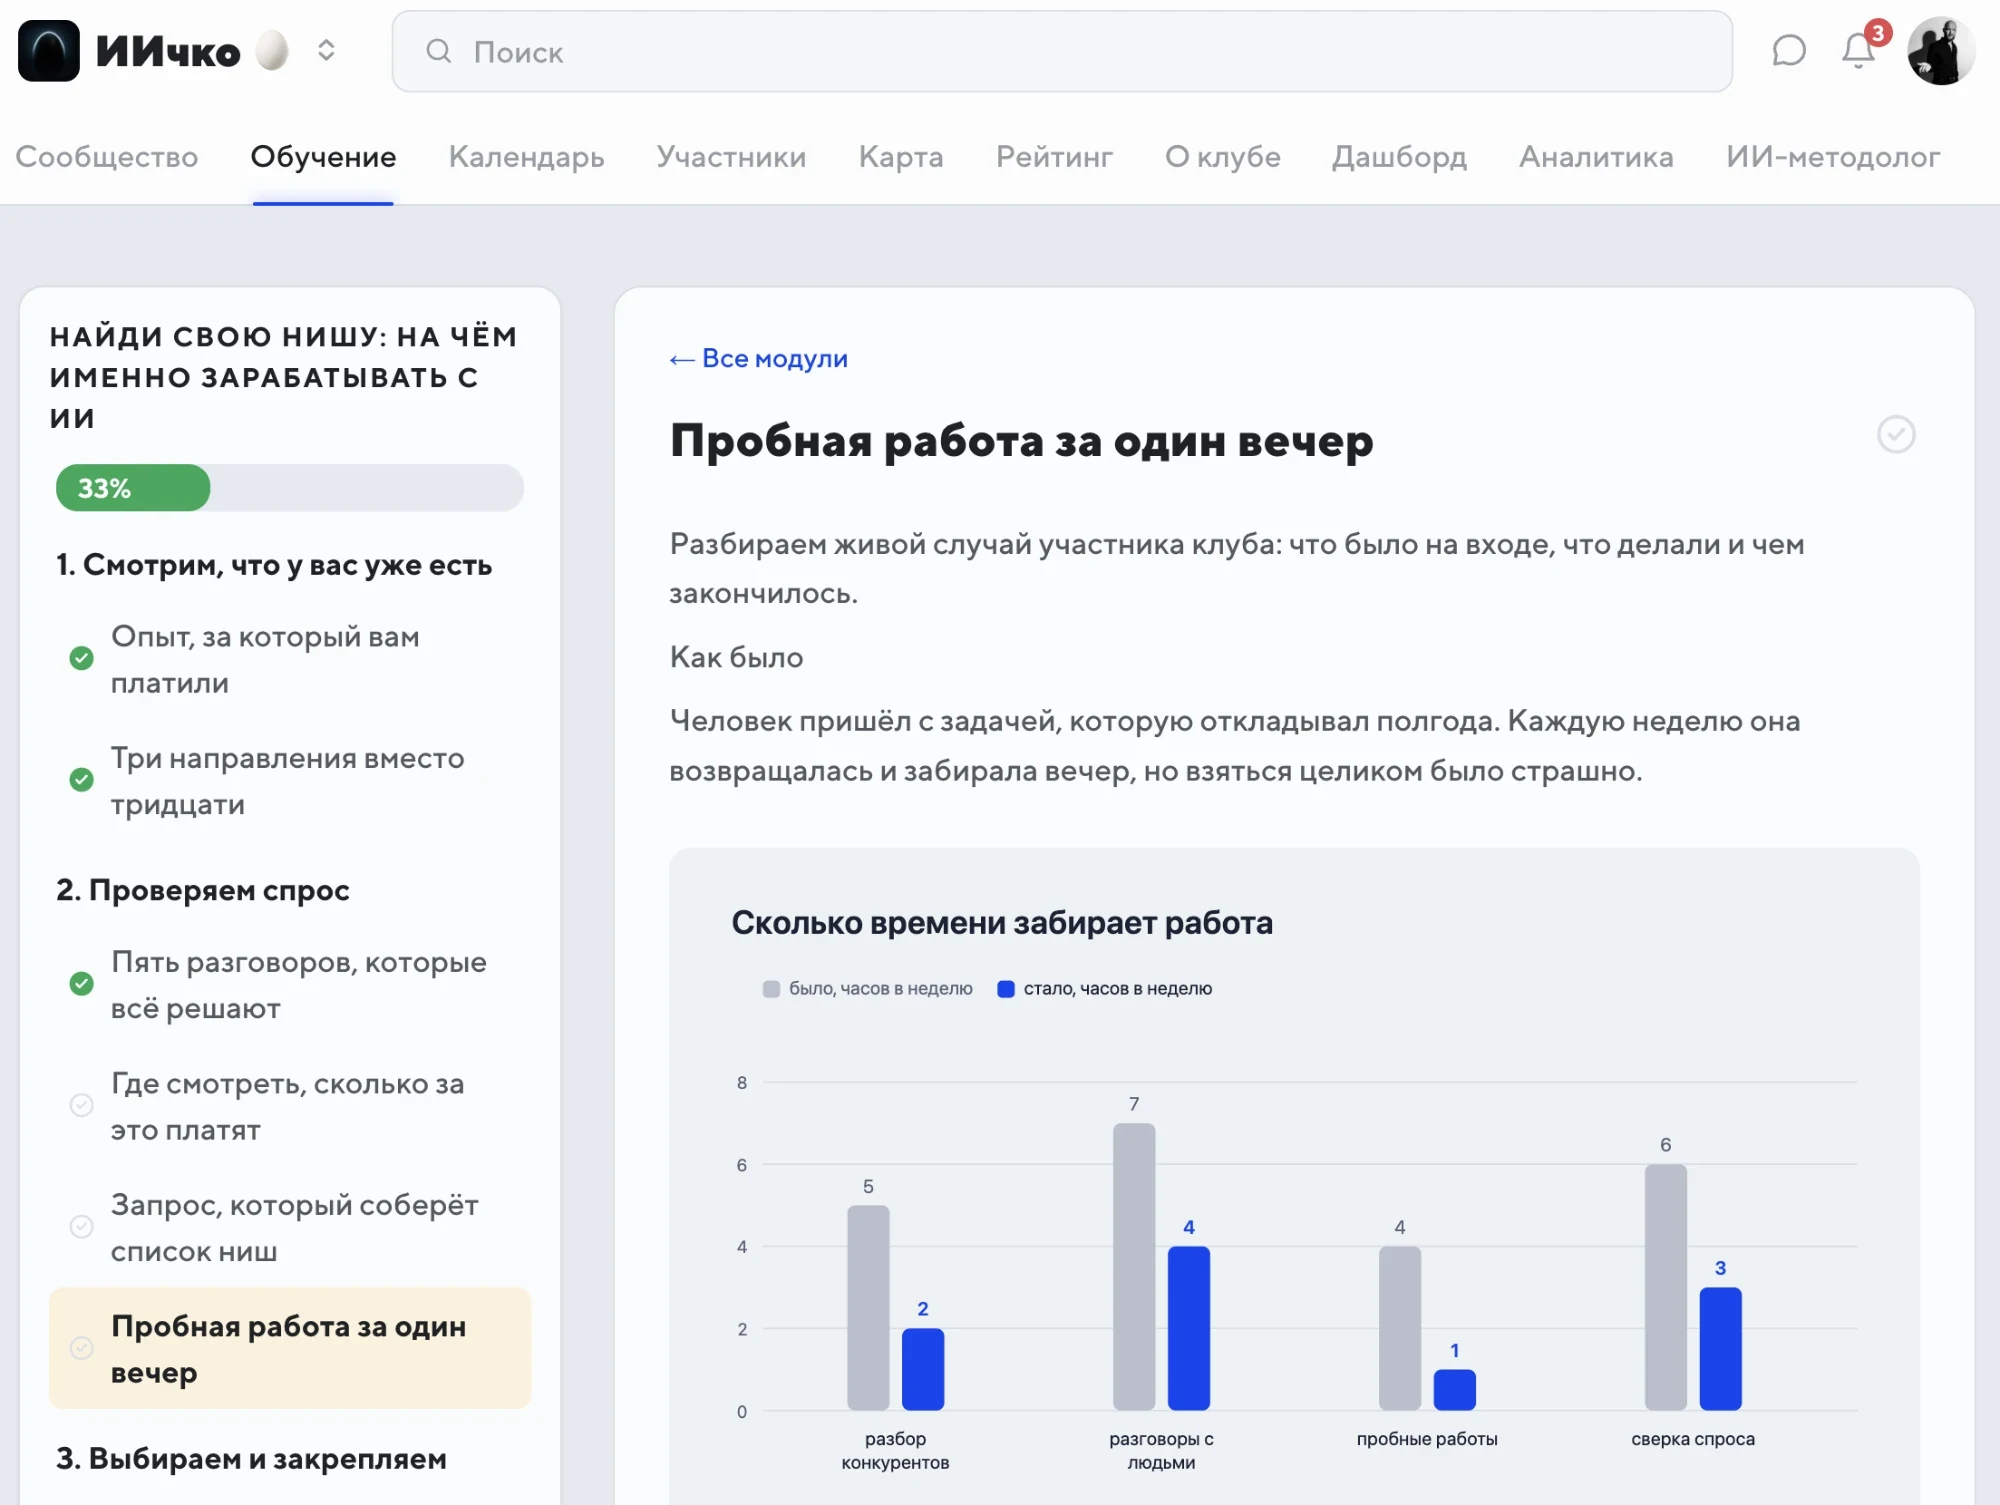Open lesson Пять разговоров, которые всё решают
The image size is (2000, 1505).
(298, 985)
